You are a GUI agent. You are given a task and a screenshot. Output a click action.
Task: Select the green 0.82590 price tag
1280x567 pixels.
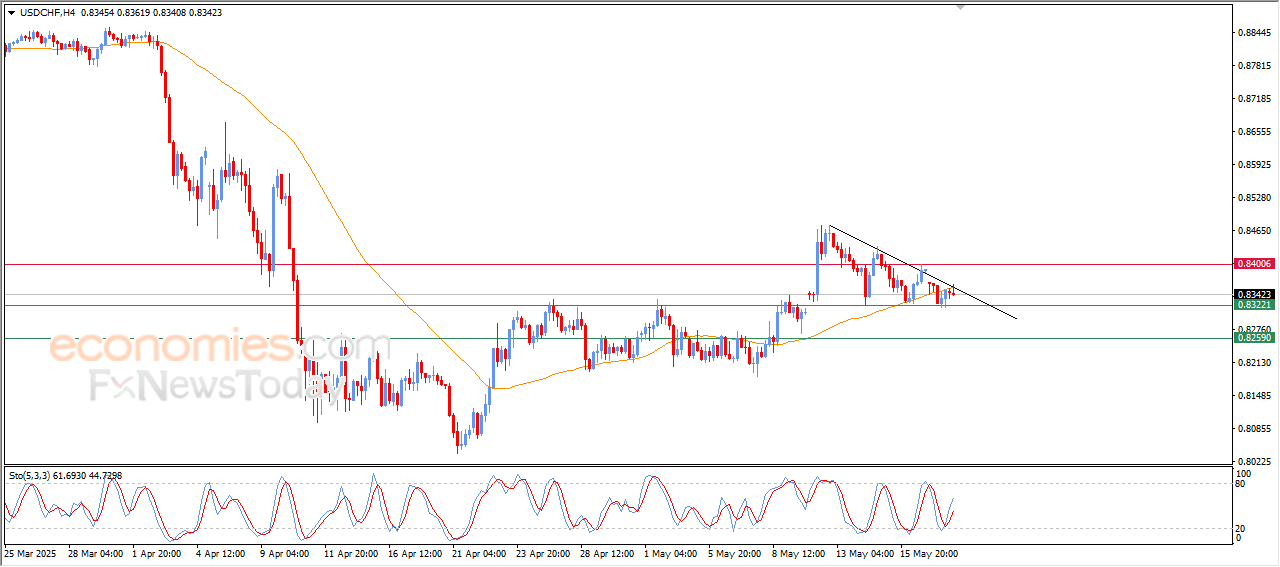(x=1253, y=338)
